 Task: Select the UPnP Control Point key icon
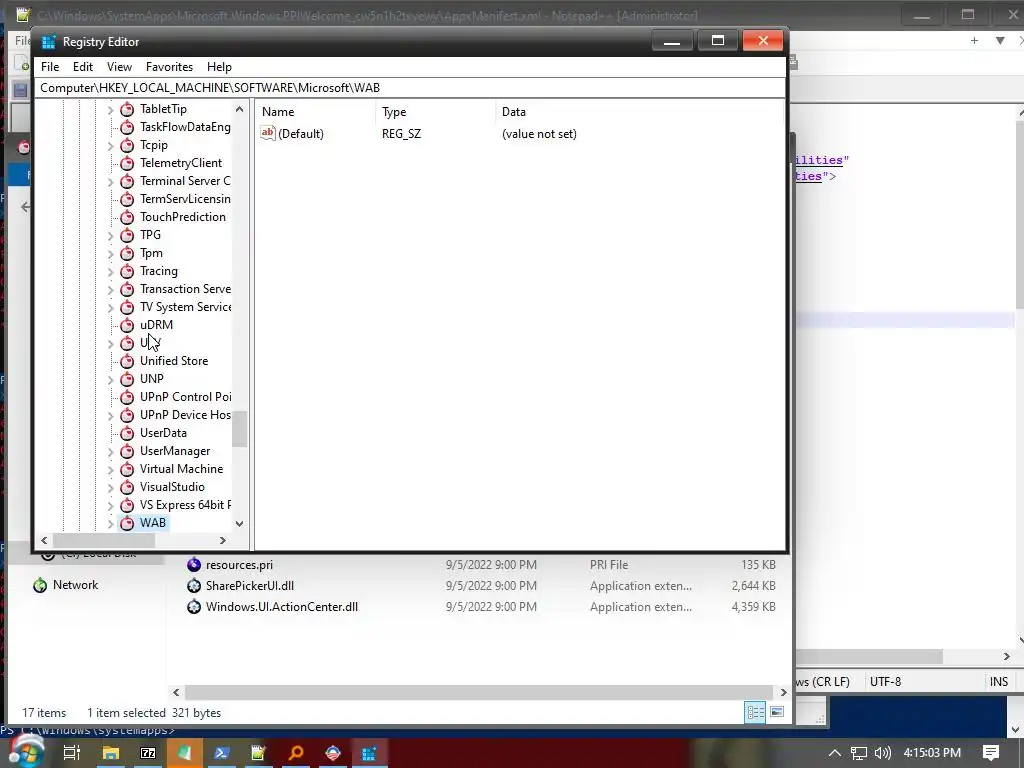127,397
